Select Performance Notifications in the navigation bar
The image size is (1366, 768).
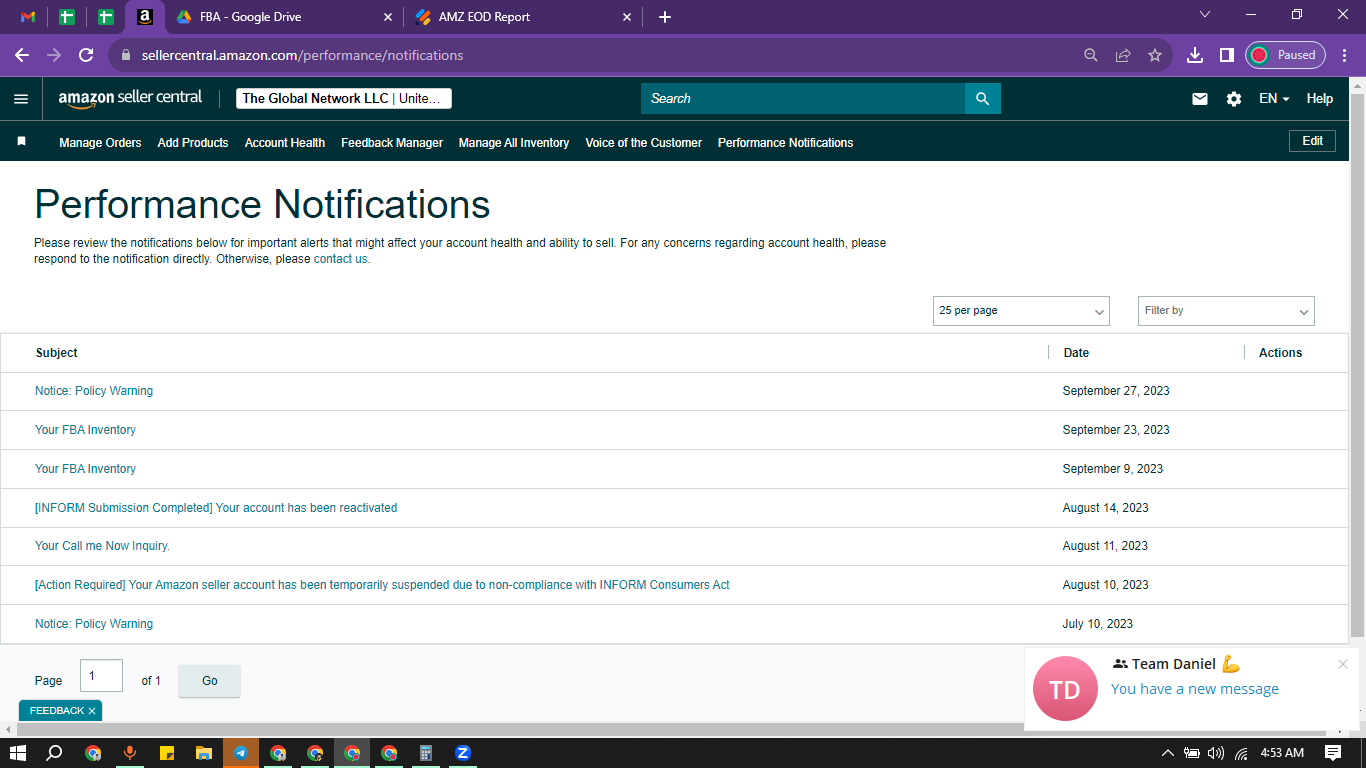pos(786,143)
